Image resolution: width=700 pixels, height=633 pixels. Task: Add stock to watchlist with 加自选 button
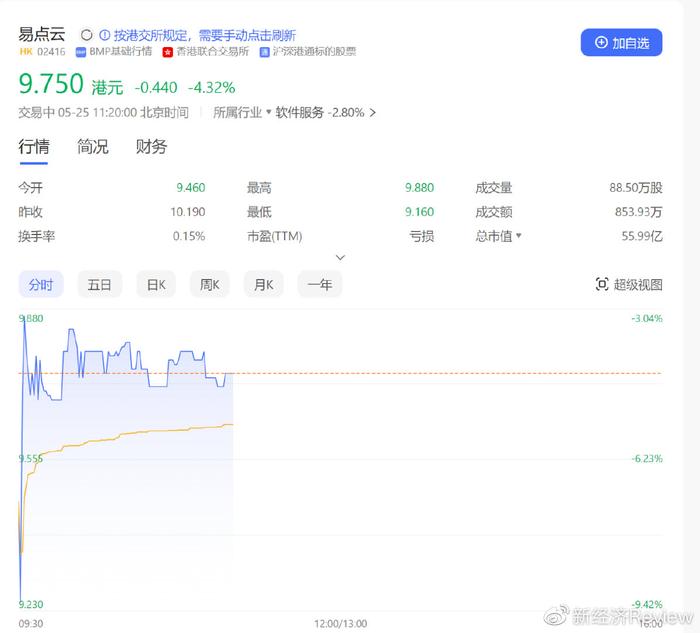pos(621,42)
